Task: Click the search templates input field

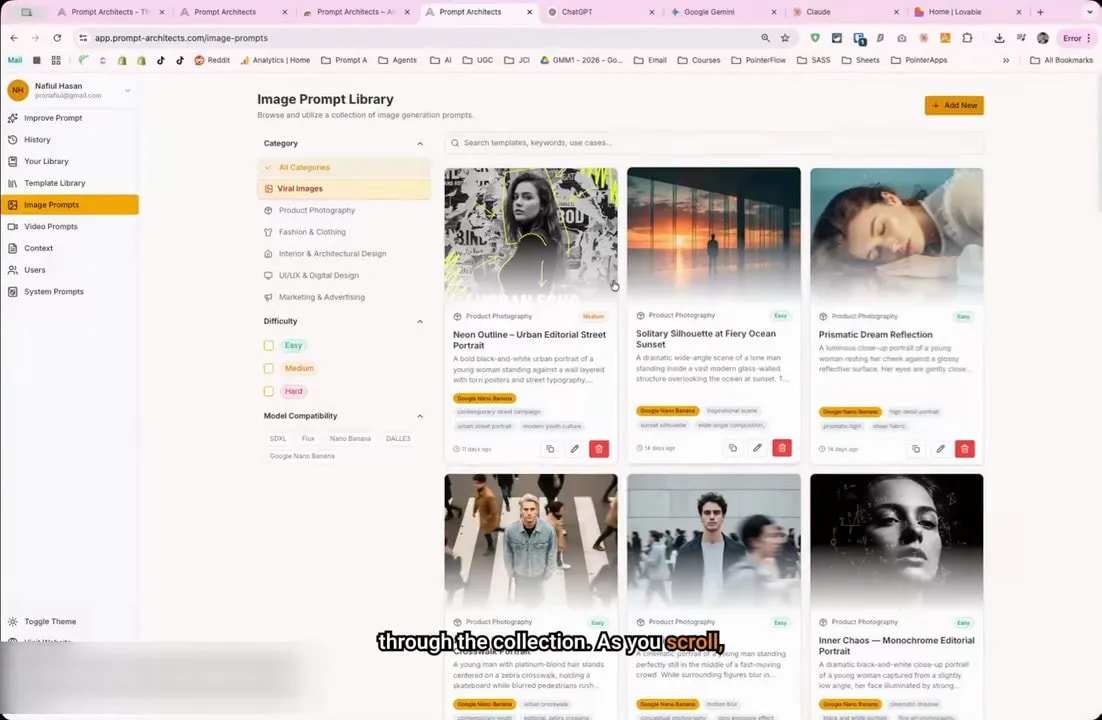Action: coord(713,143)
